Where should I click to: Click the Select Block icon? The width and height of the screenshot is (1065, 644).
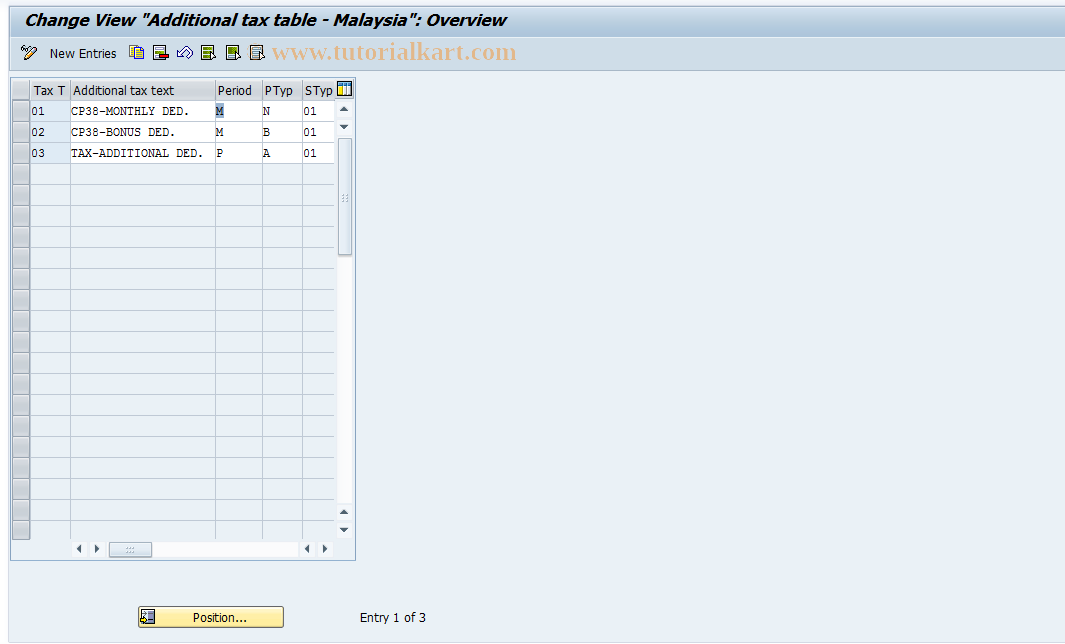coord(233,53)
